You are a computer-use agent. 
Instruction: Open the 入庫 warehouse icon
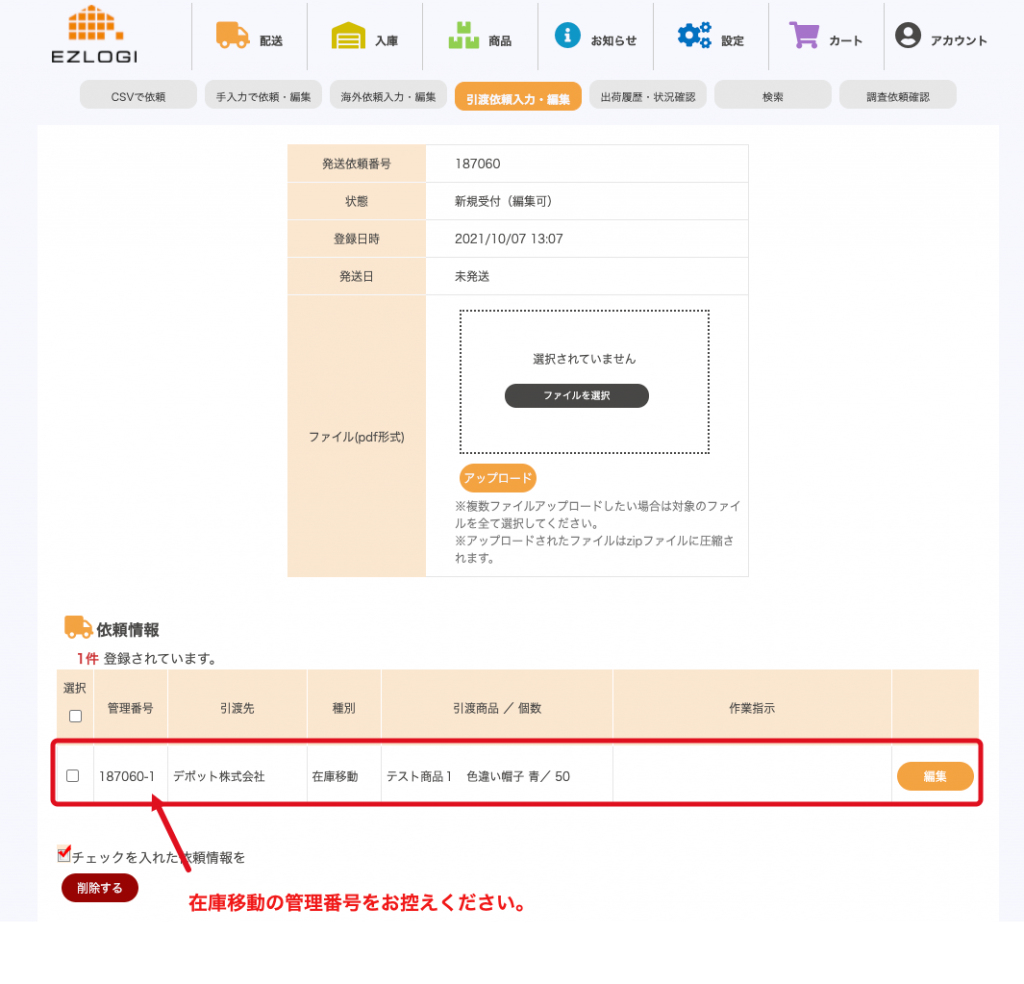tap(348, 36)
